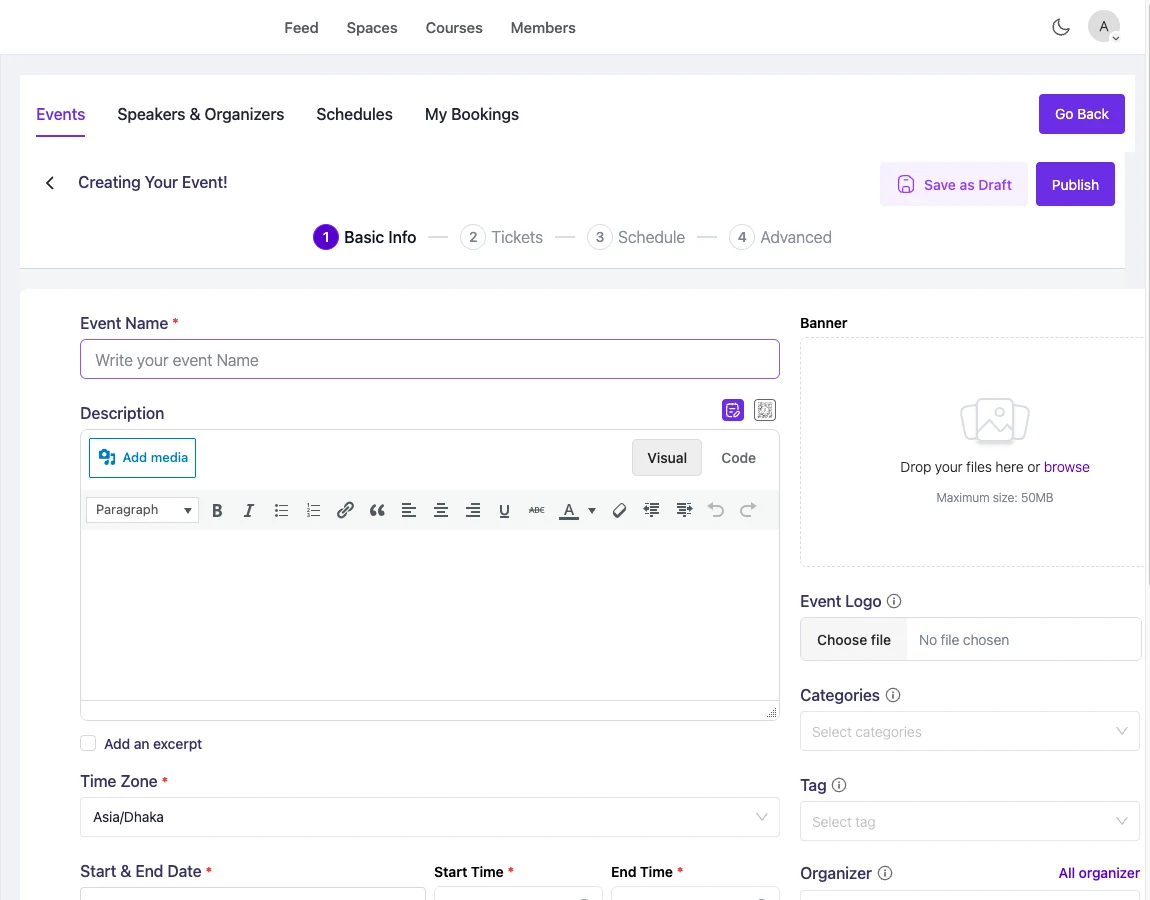Click Save as Draft button
Viewport: 1150px width, 900px height.
pyautogui.click(x=953, y=184)
